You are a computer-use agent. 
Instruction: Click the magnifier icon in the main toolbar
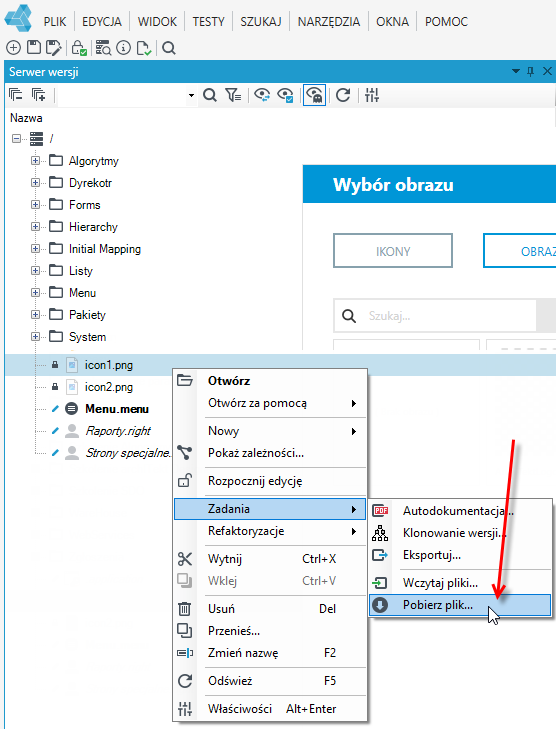click(169, 48)
